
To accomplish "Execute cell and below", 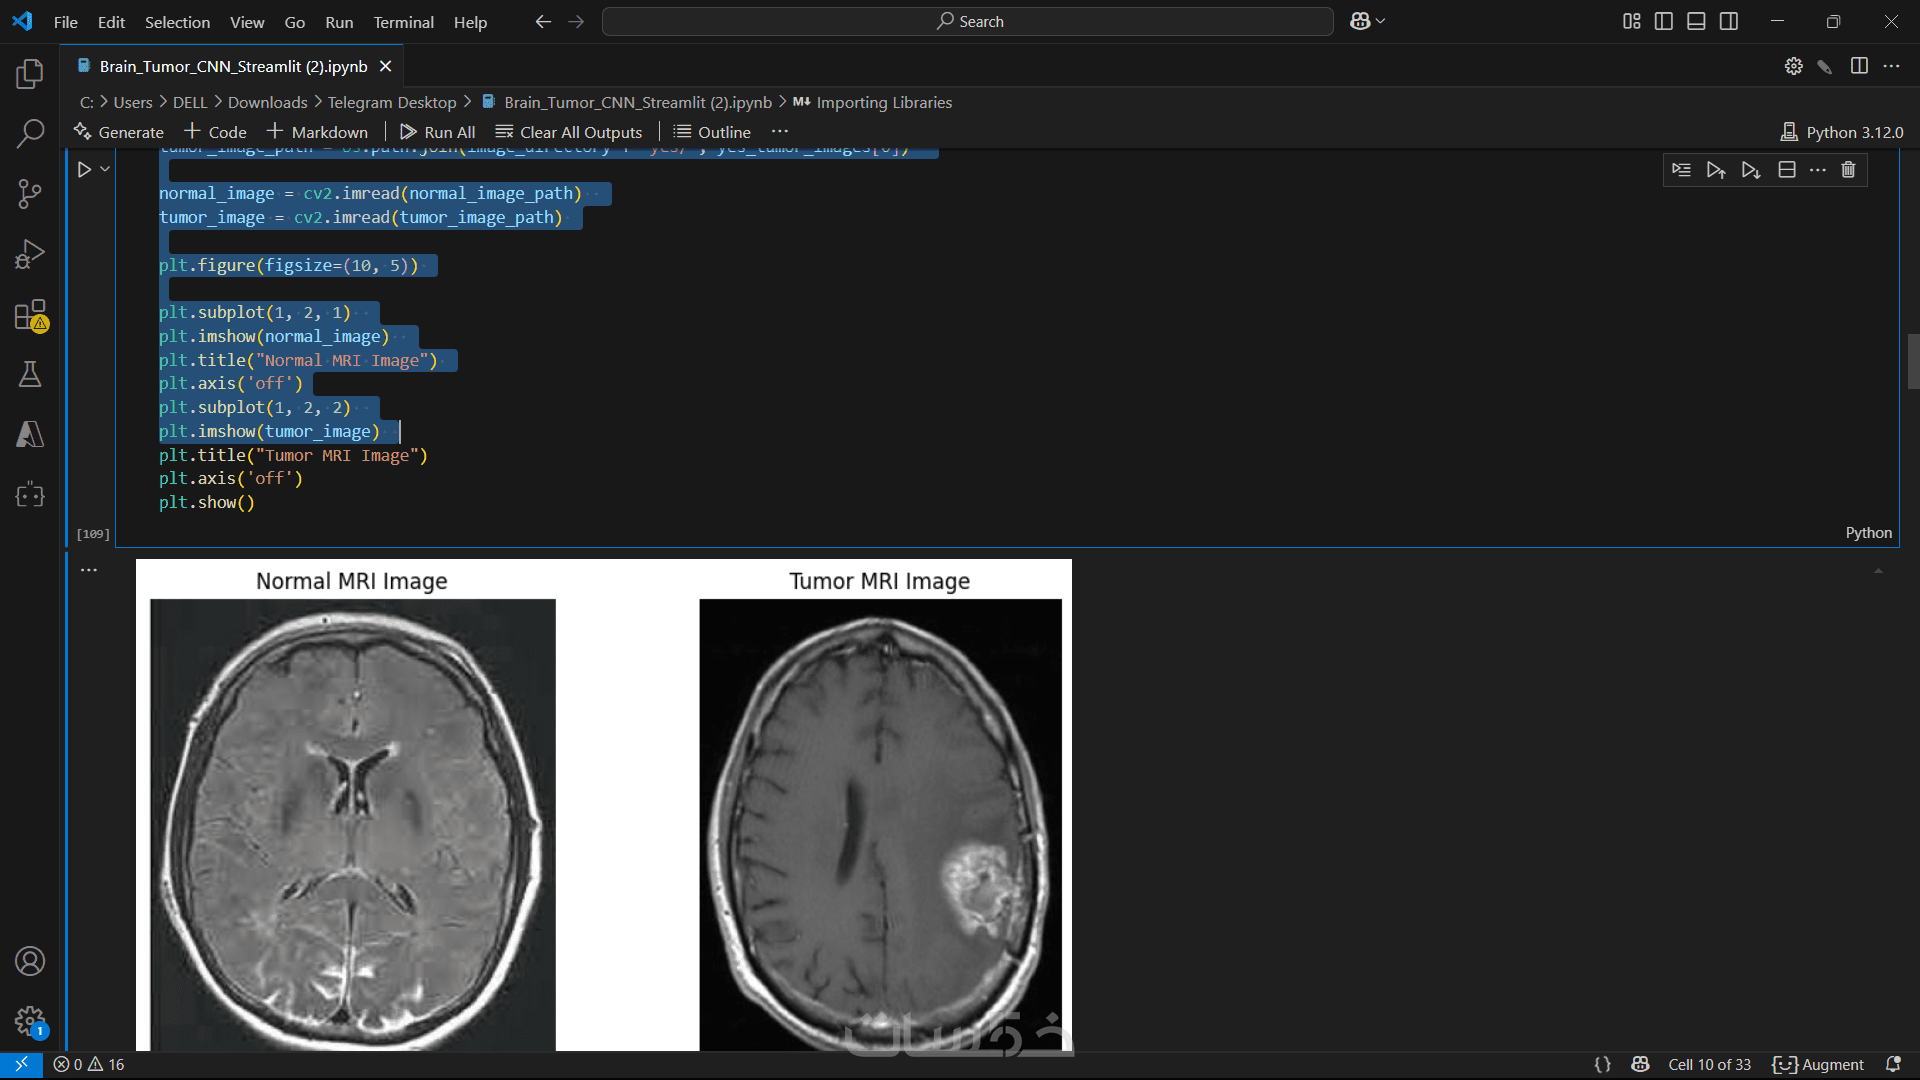I will (1750, 170).
